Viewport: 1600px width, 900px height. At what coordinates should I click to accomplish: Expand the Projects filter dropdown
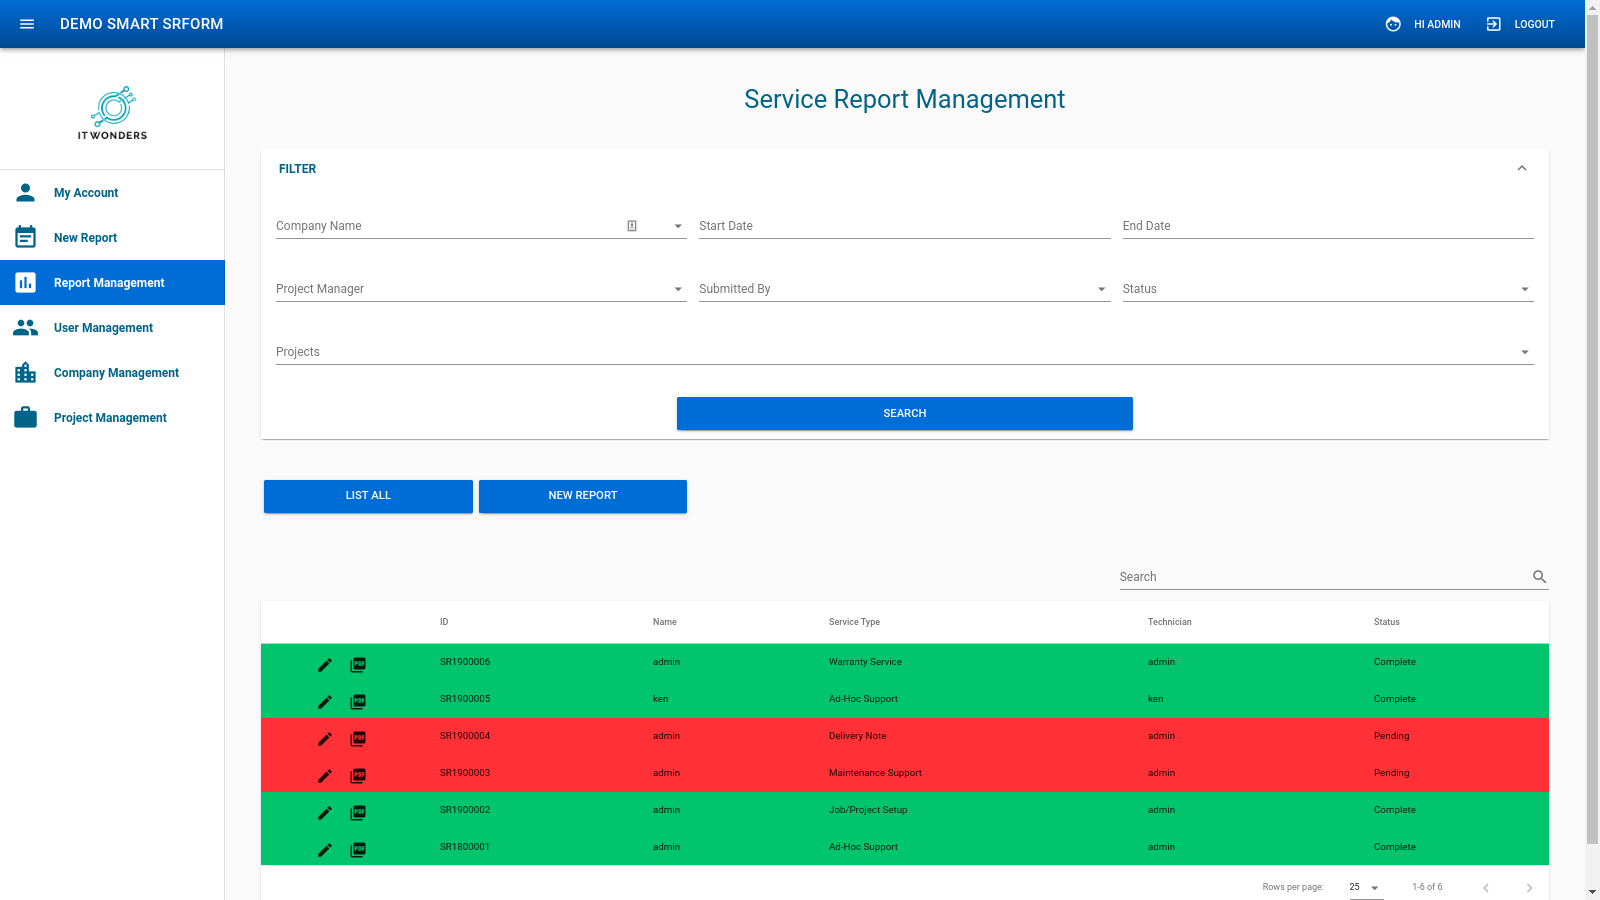click(1524, 351)
